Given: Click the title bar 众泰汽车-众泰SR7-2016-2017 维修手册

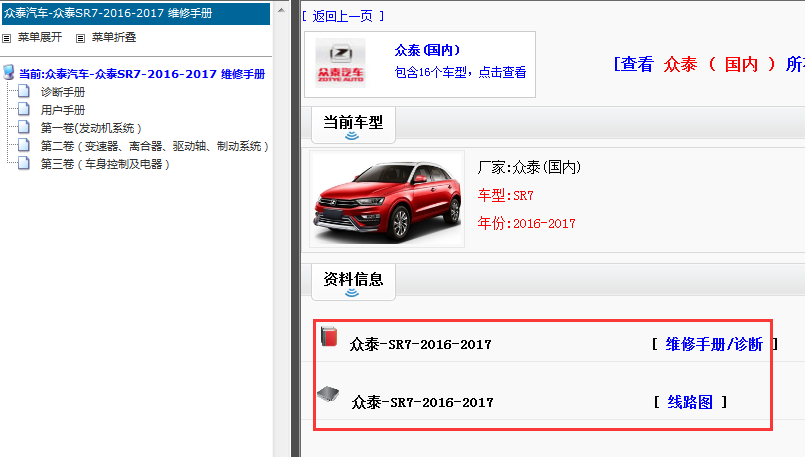Looking at the screenshot, I should click(136, 13).
